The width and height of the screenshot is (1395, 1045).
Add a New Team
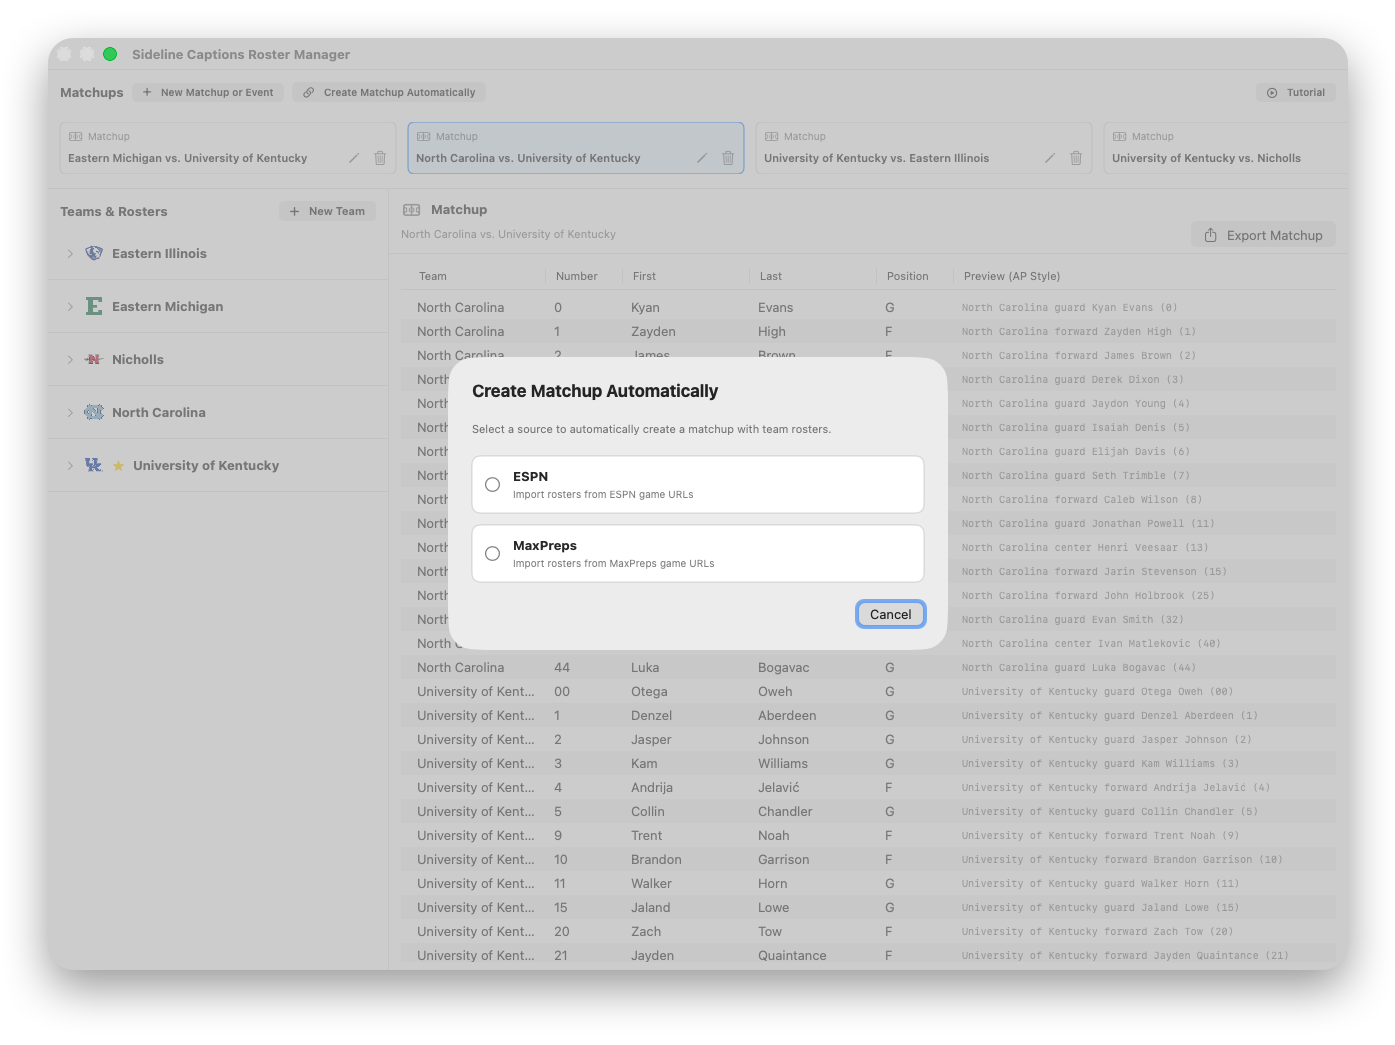(327, 211)
